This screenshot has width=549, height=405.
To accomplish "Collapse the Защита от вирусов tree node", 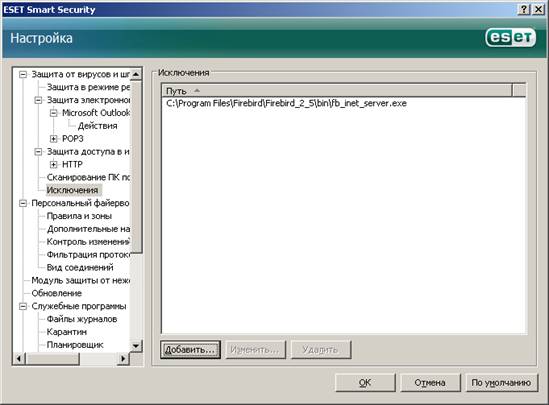I will click(23, 74).
